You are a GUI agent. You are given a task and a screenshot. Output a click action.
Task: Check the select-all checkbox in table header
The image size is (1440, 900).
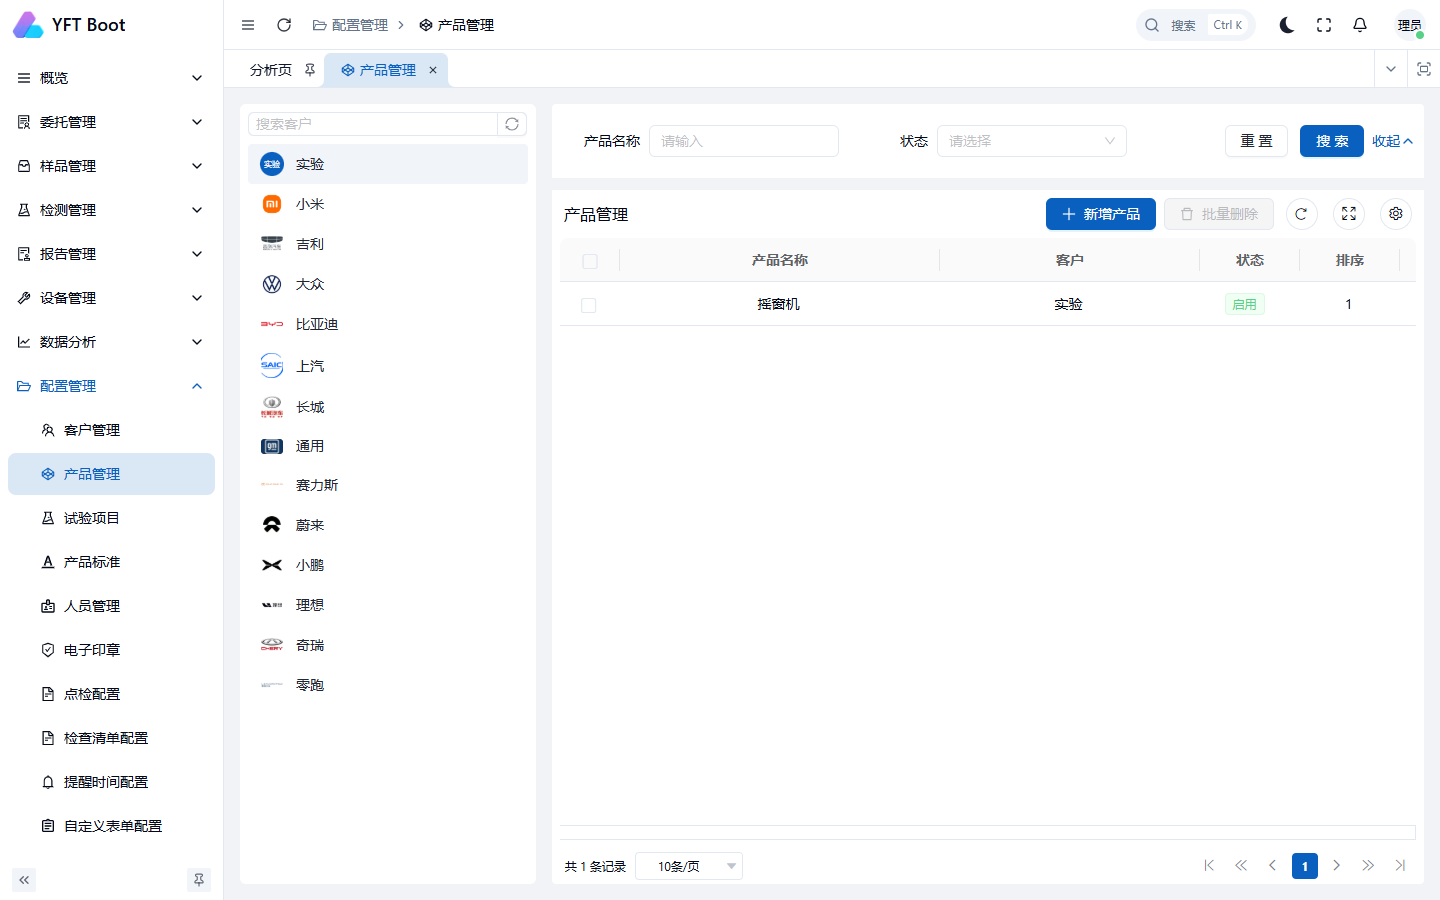pyautogui.click(x=590, y=261)
